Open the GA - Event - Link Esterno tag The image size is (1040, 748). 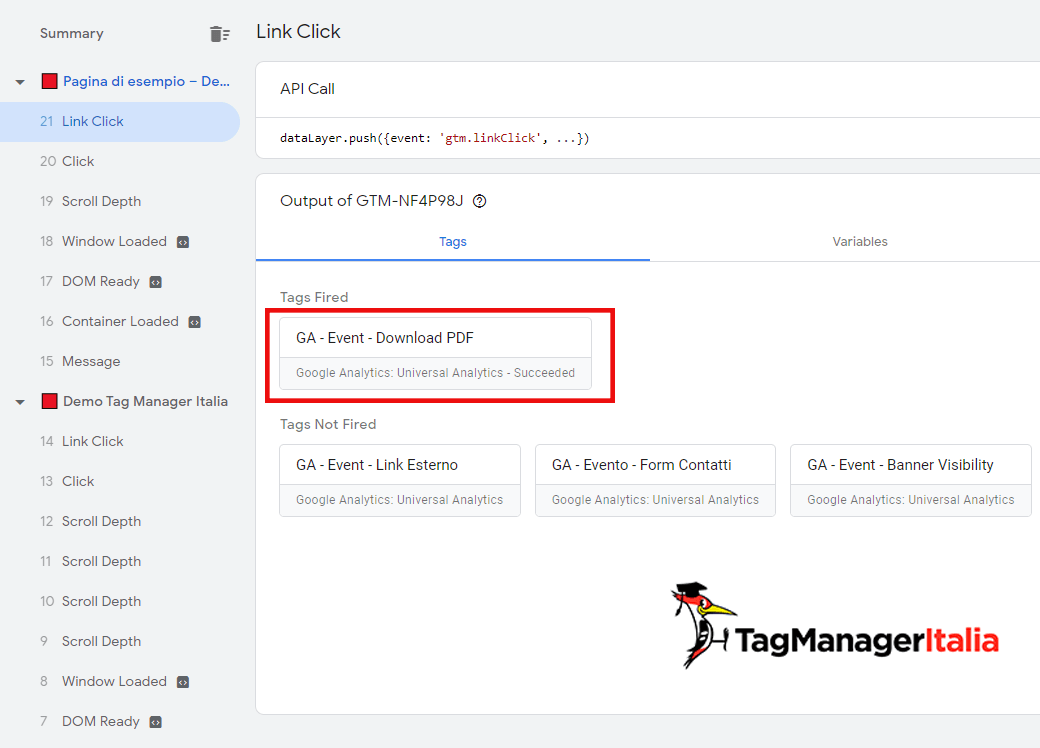pyautogui.click(x=400, y=480)
